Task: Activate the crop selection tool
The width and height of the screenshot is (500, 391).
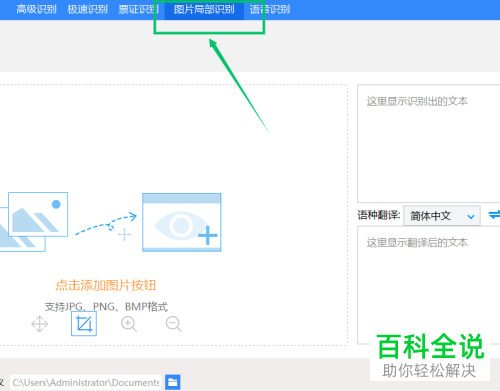Action: click(84, 324)
